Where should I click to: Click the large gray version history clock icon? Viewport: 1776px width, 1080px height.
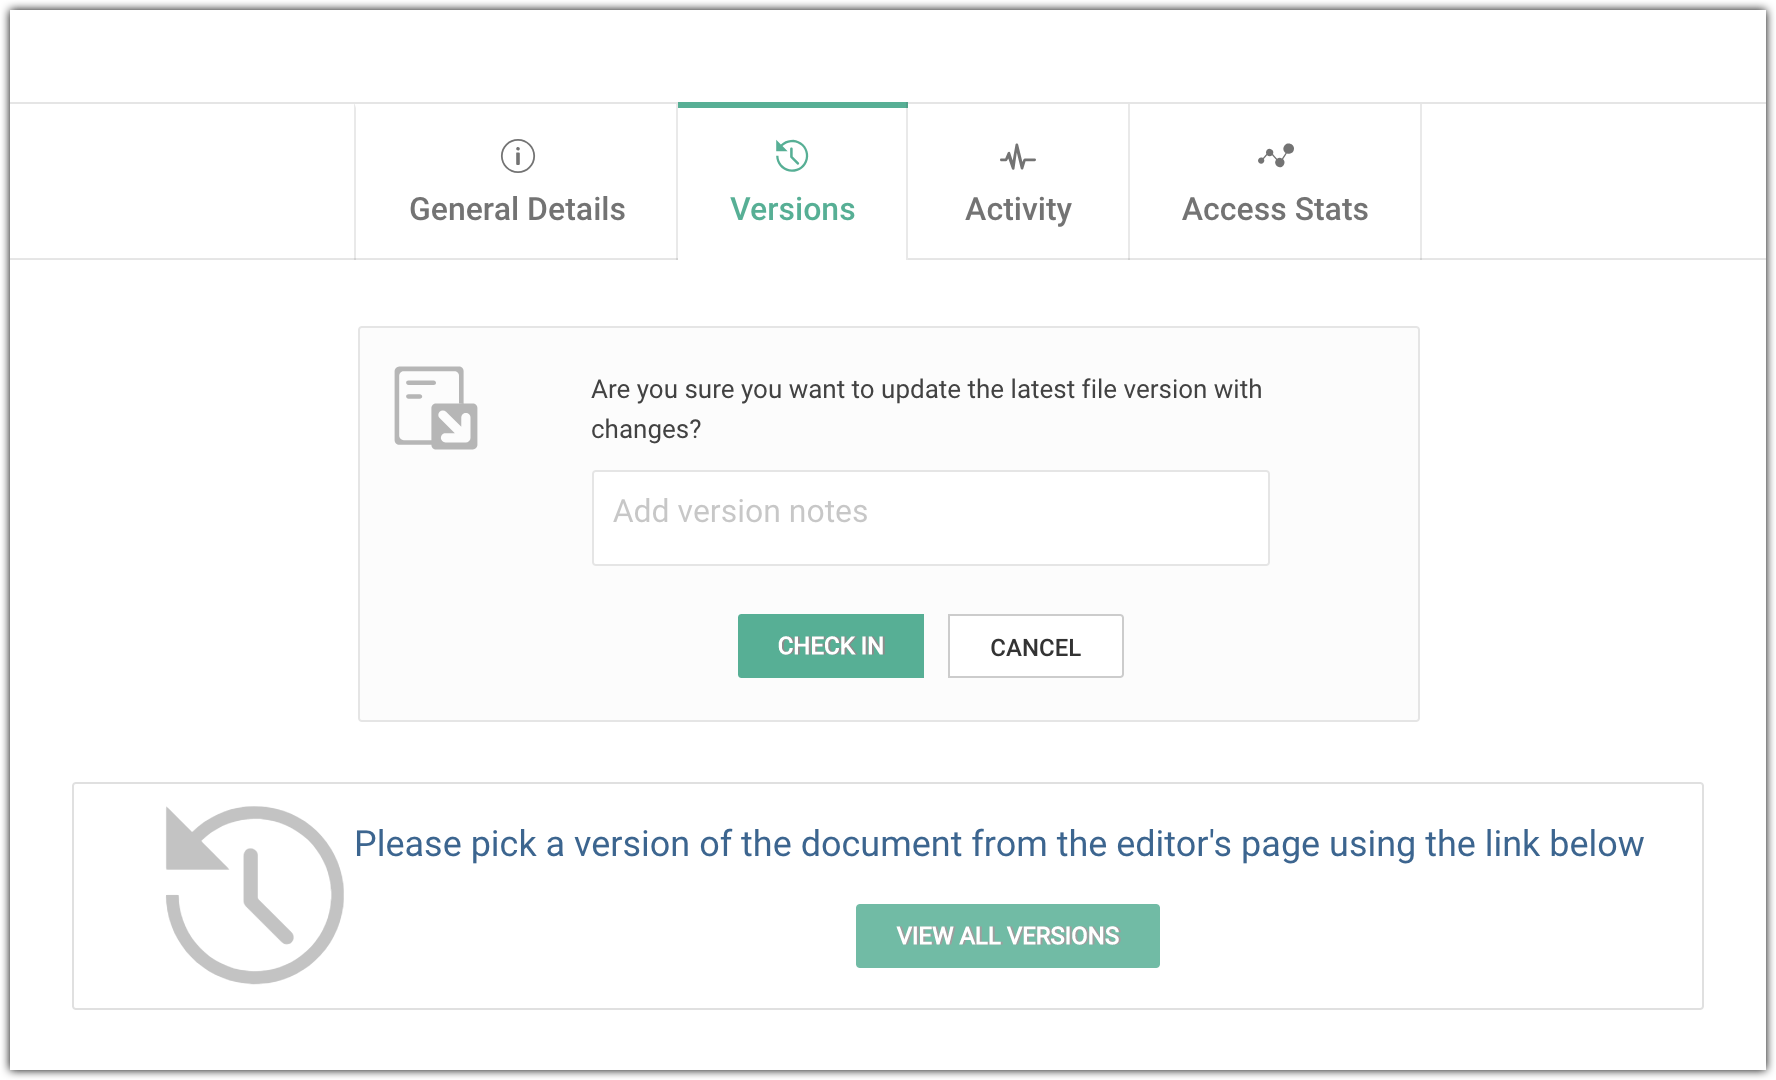pos(255,894)
